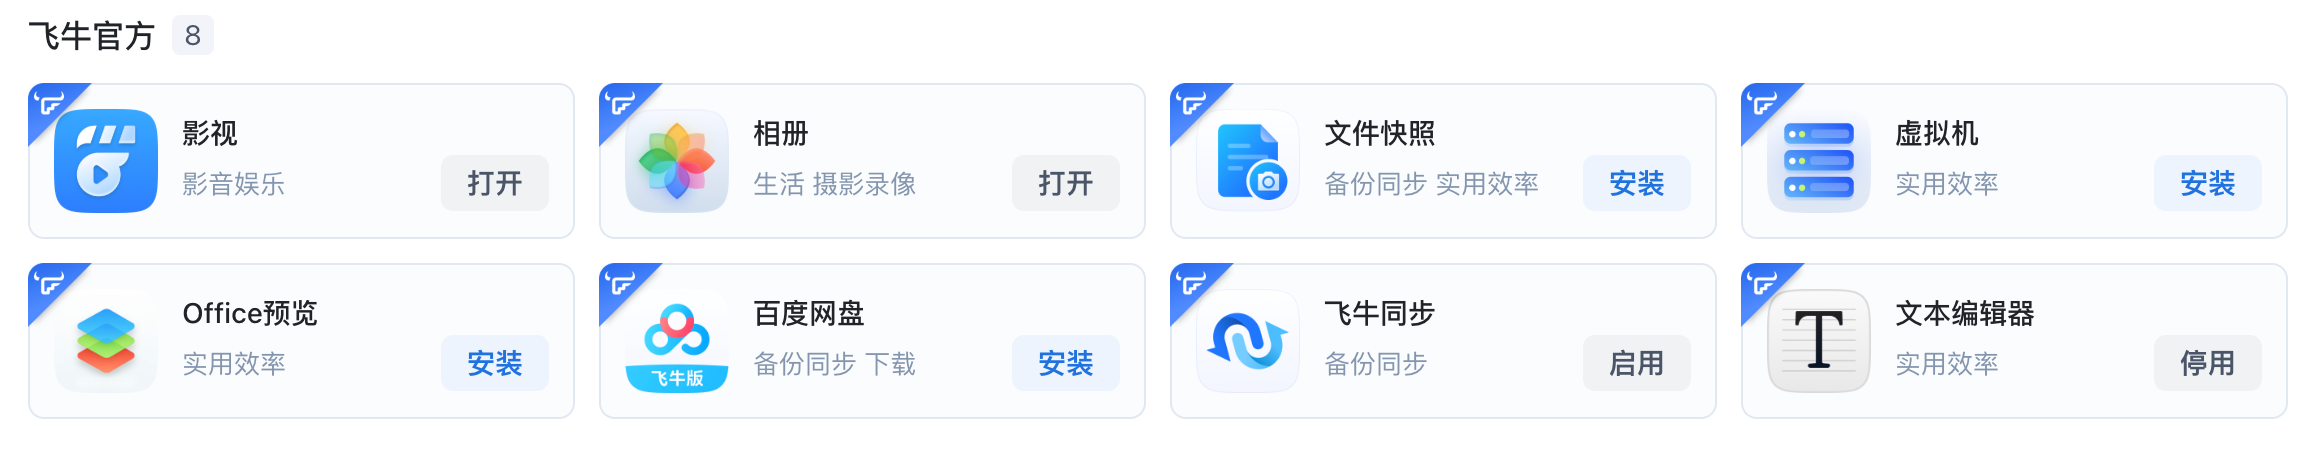Install 文件快照 using 安装 button
2304x458 pixels.
coord(1637,183)
